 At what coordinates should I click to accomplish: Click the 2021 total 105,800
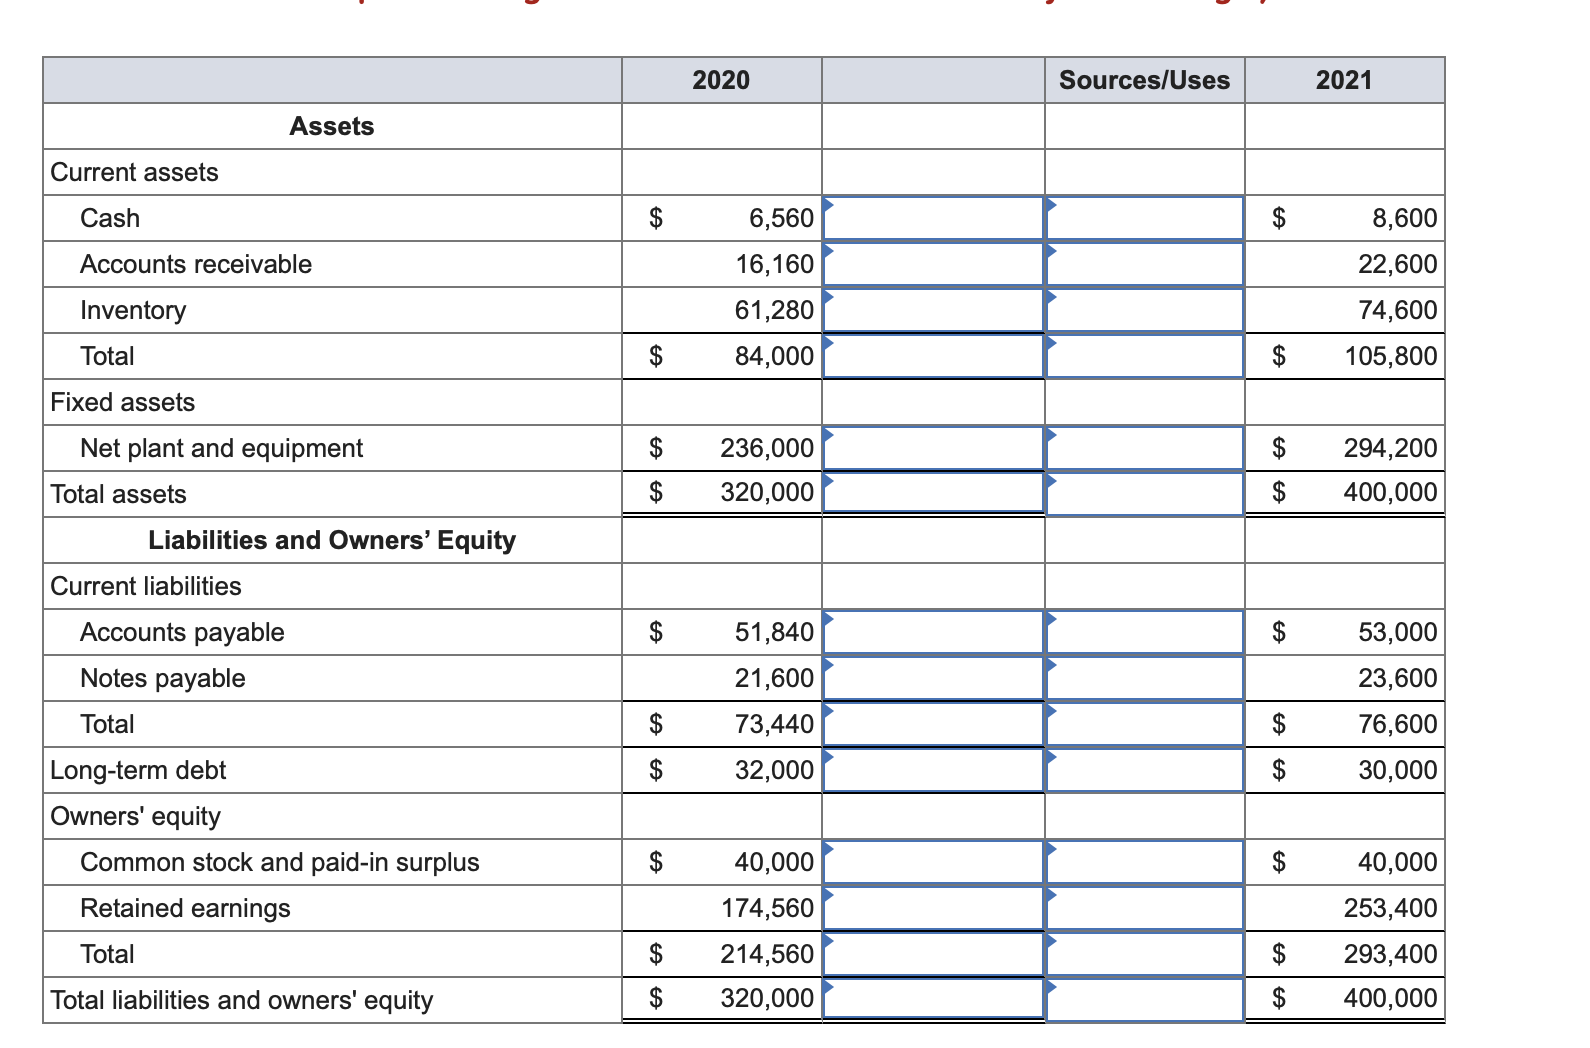1391,356
